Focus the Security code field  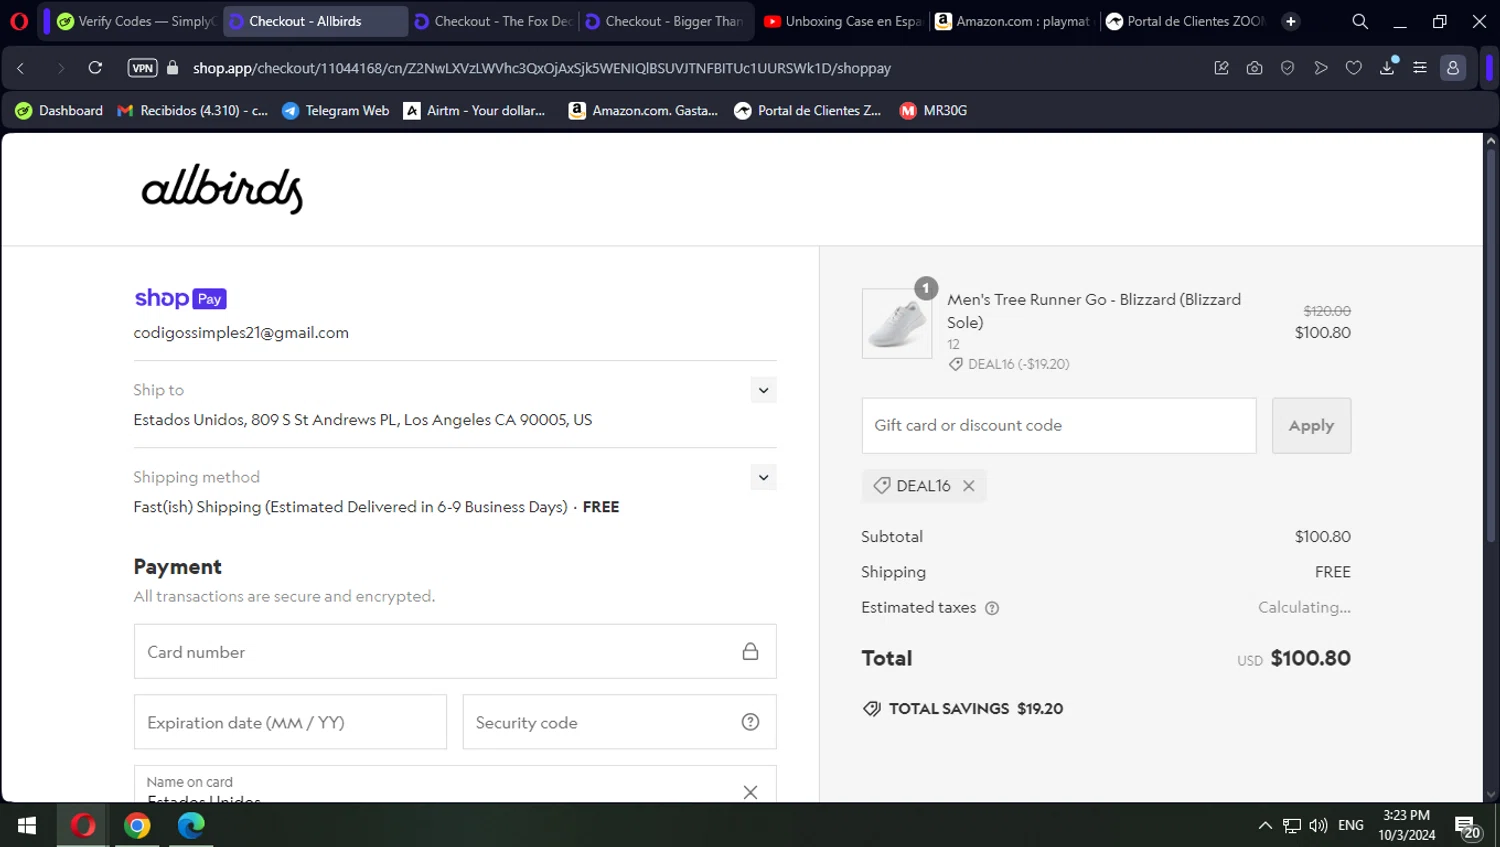[x=619, y=722]
